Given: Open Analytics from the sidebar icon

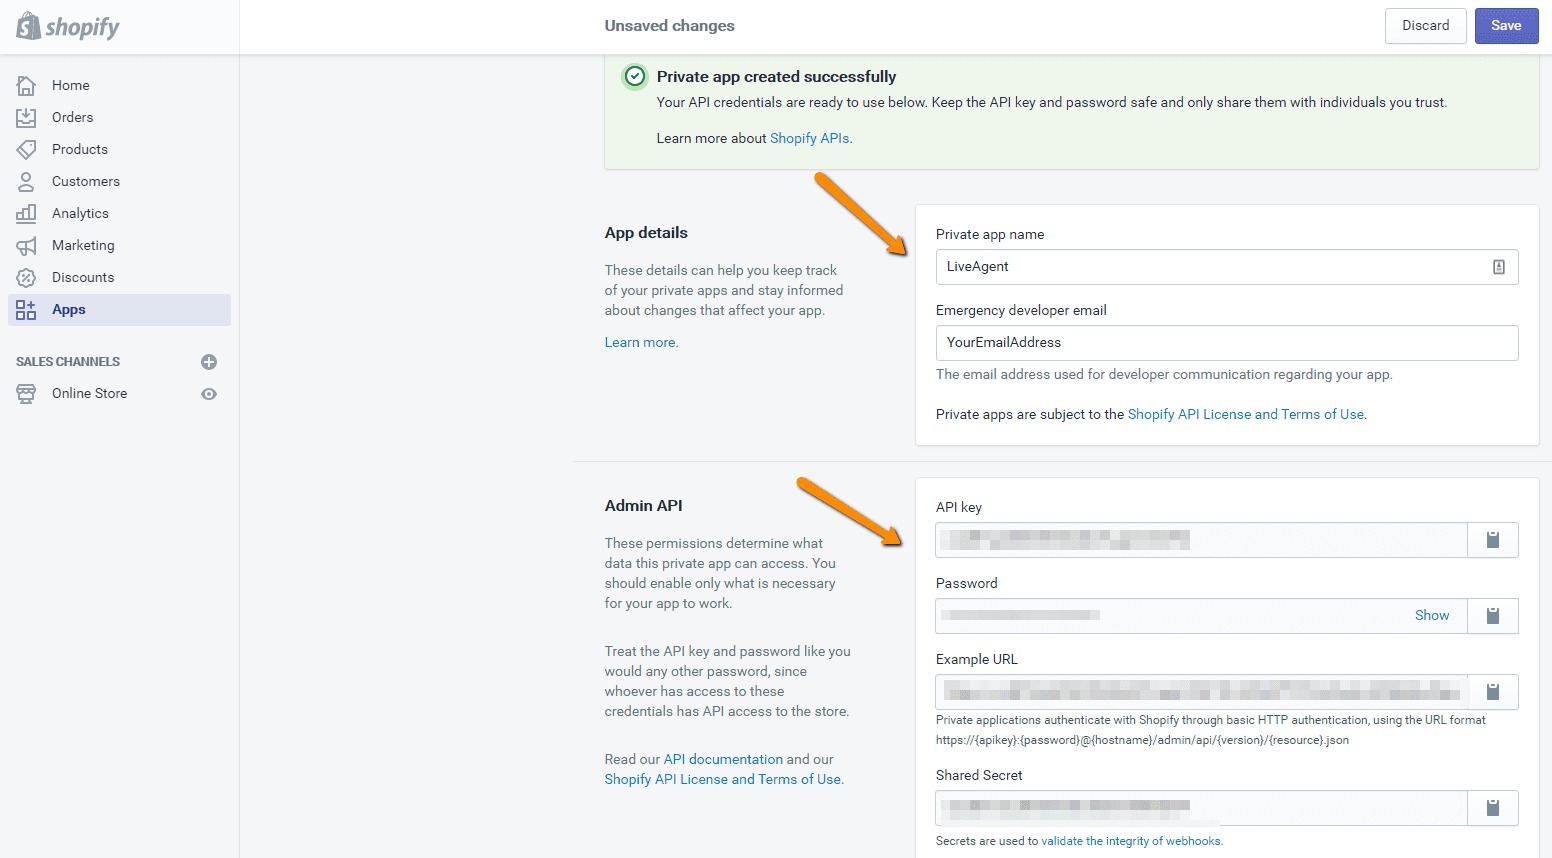Looking at the screenshot, I should pyautogui.click(x=27, y=213).
